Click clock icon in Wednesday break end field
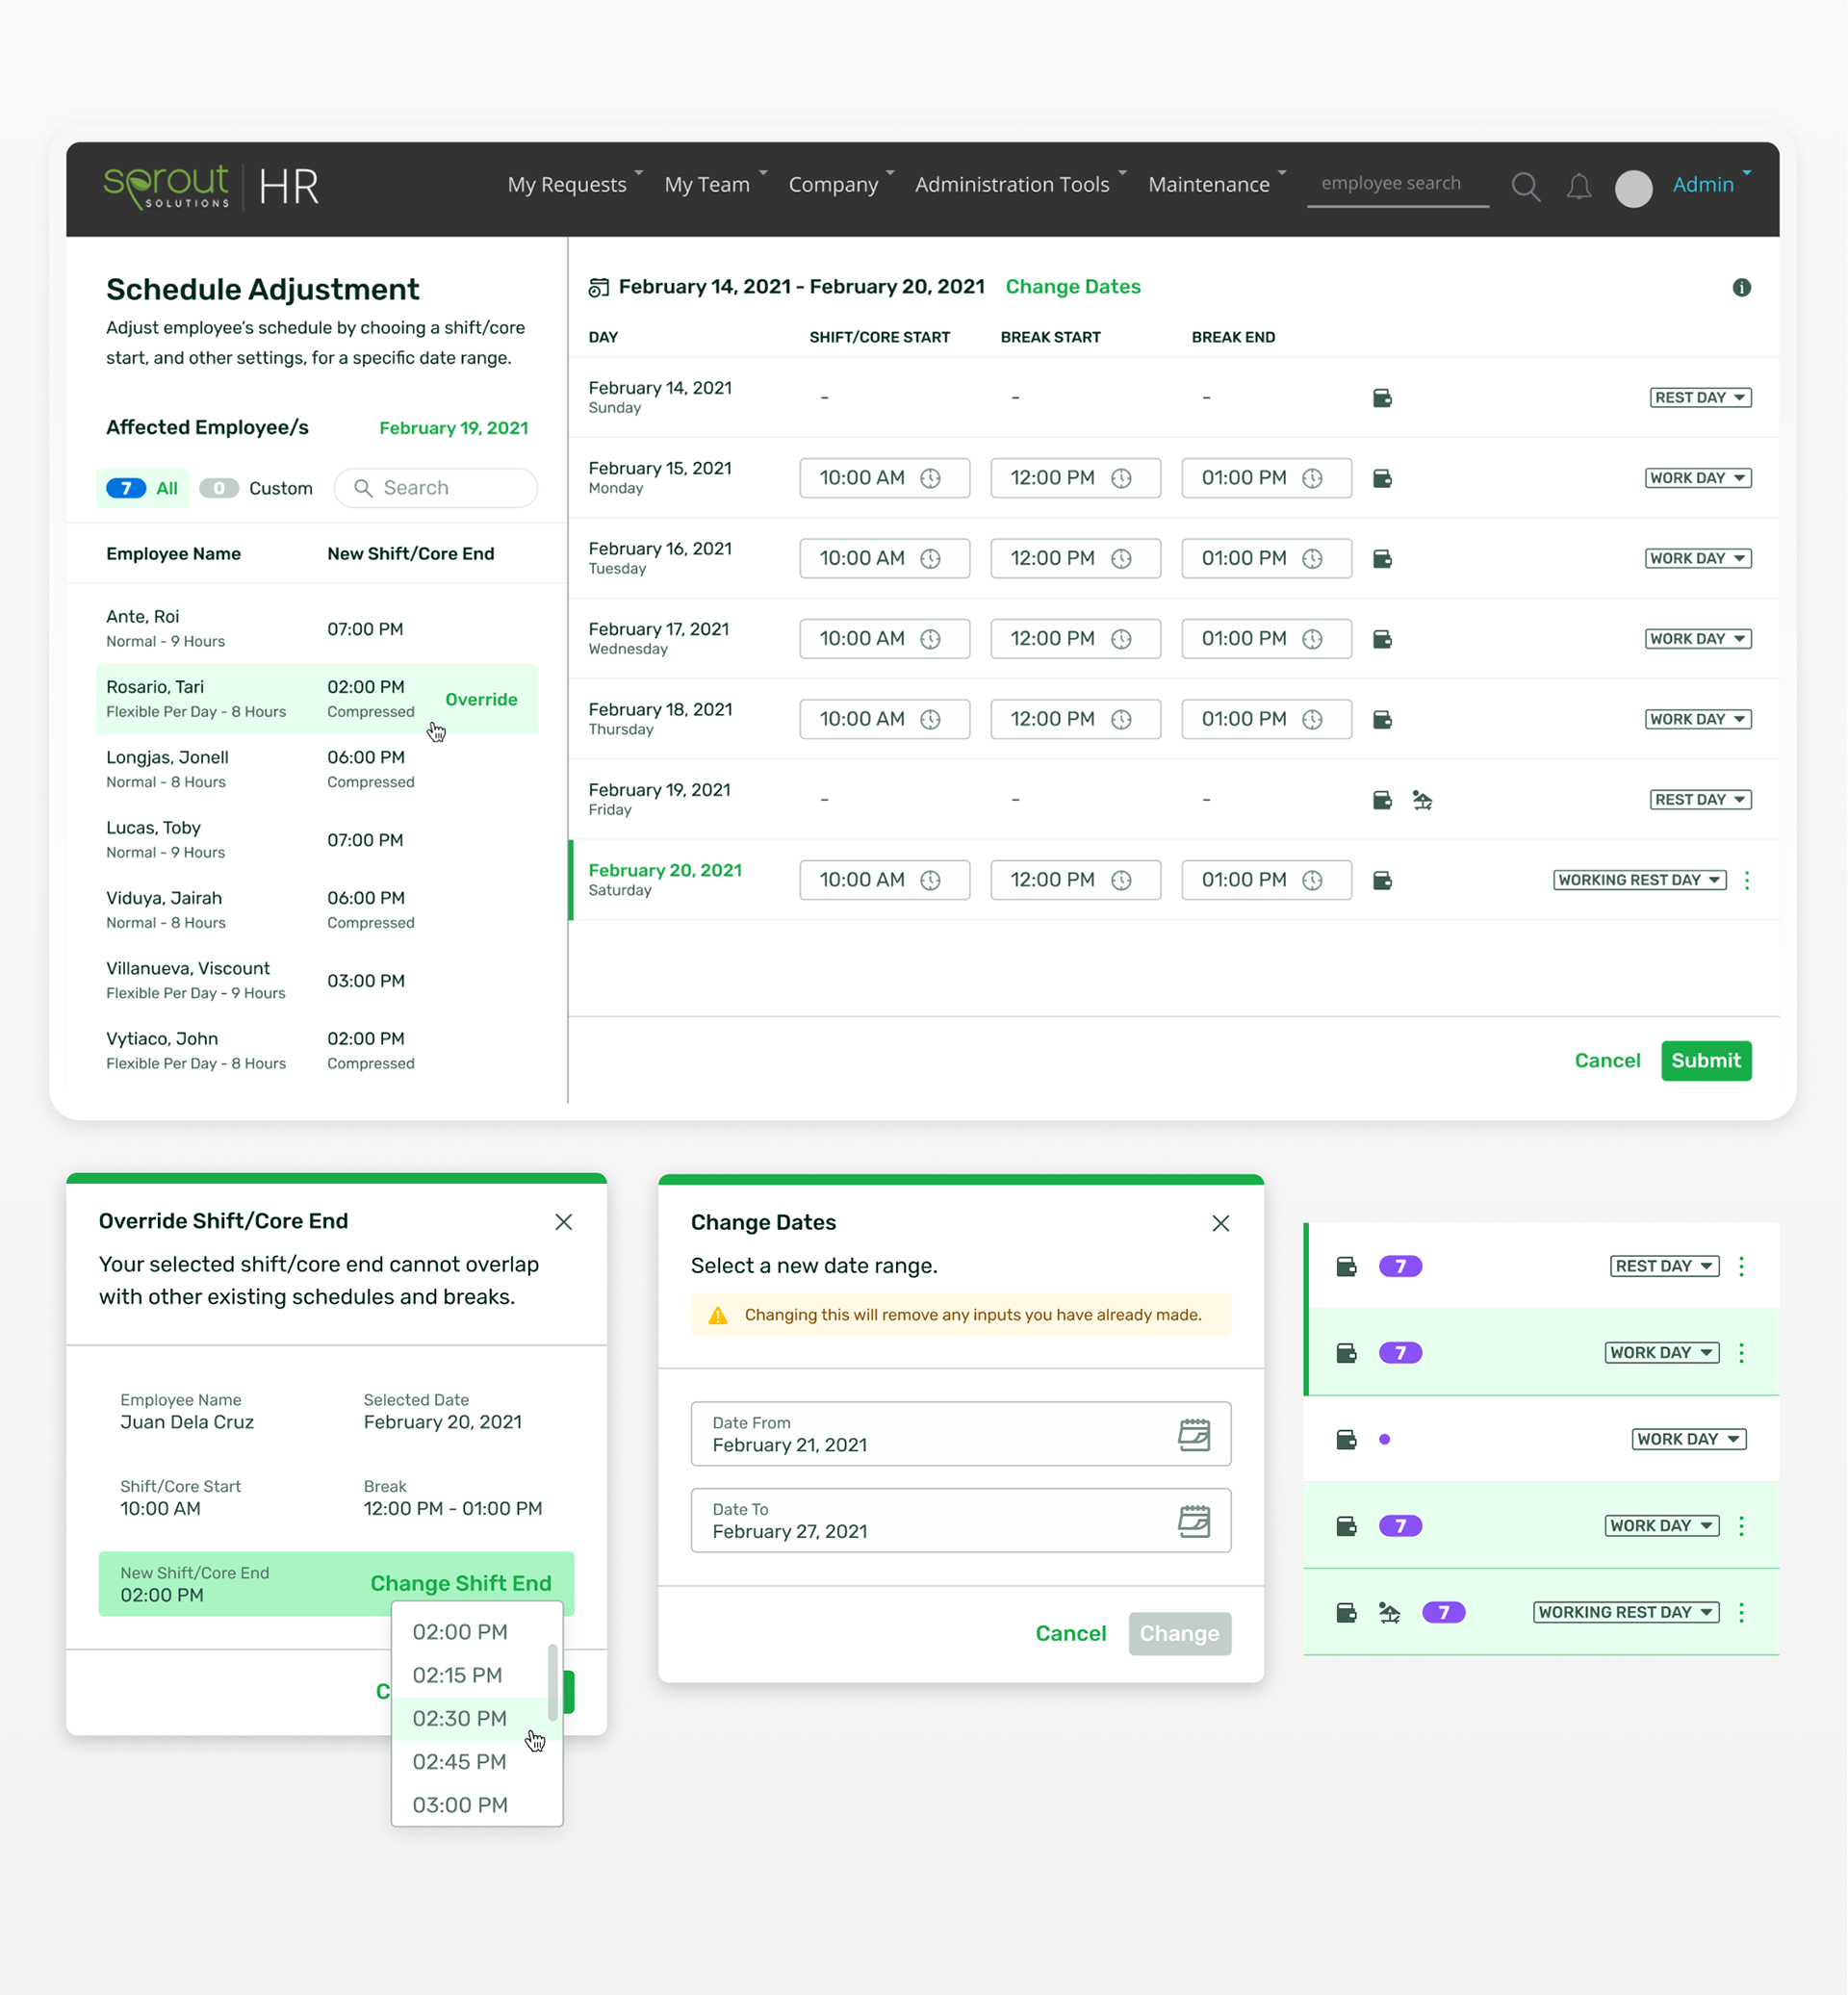 pos(1312,639)
